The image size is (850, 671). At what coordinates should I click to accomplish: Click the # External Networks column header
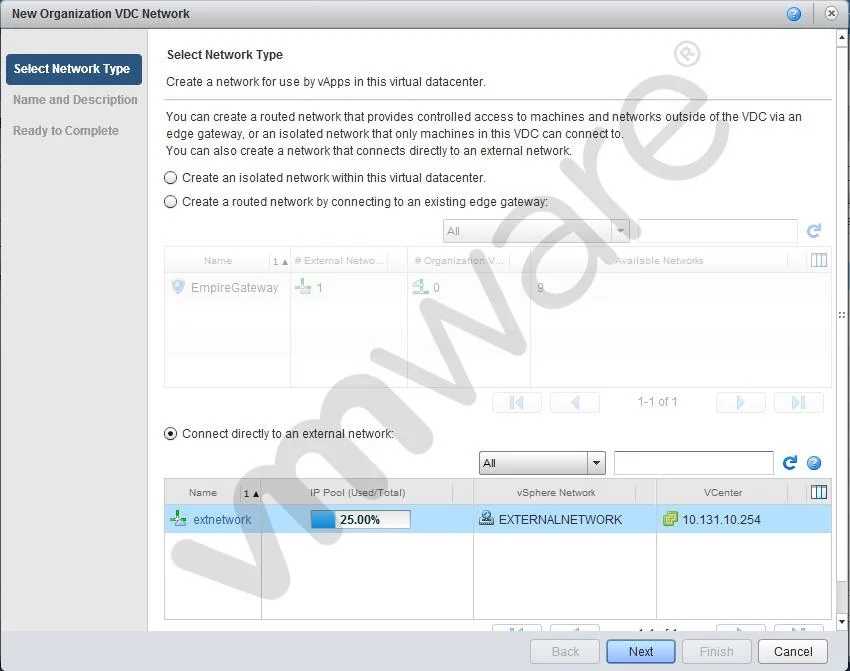pyautogui.click(x=339, y=261)
